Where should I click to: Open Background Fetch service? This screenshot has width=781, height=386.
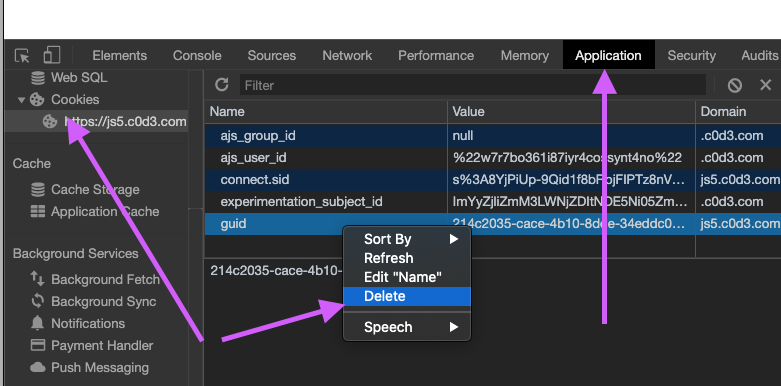tap(95, 279)
